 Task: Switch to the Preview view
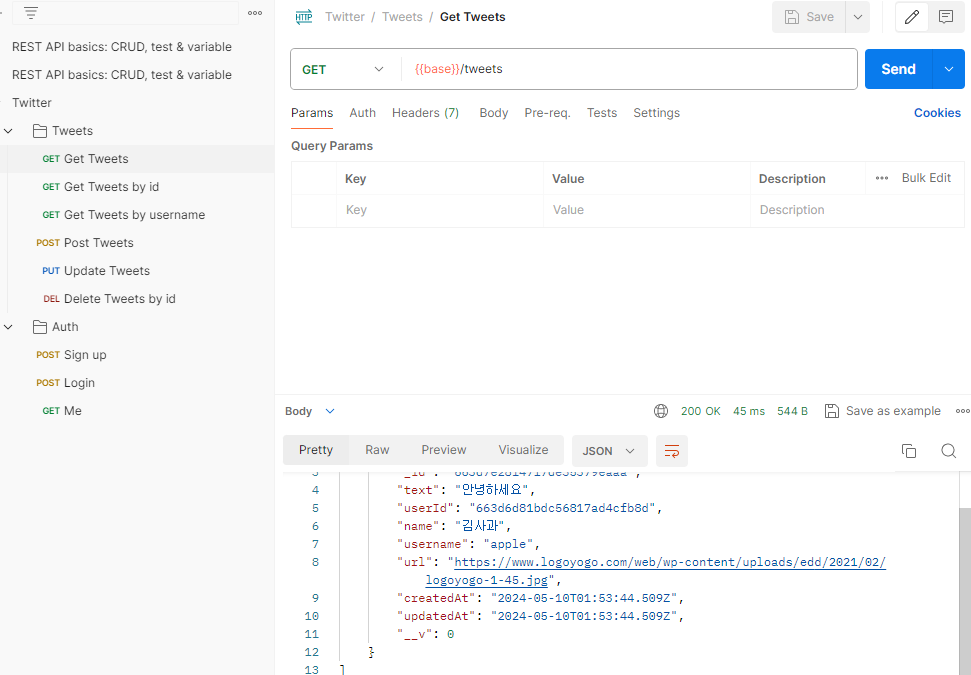click(x=443, y=450)
